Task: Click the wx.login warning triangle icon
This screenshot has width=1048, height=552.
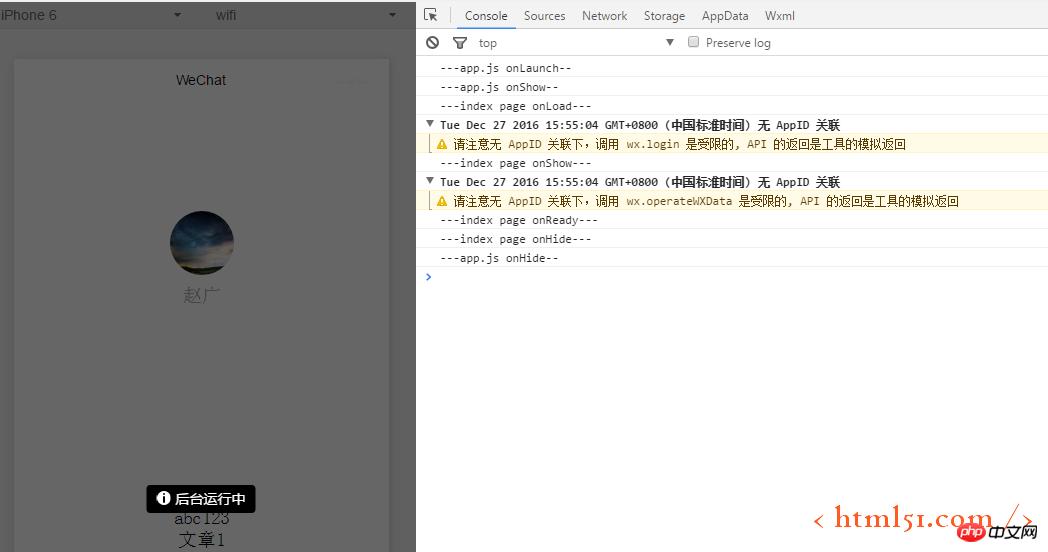Action: point(442,144)
